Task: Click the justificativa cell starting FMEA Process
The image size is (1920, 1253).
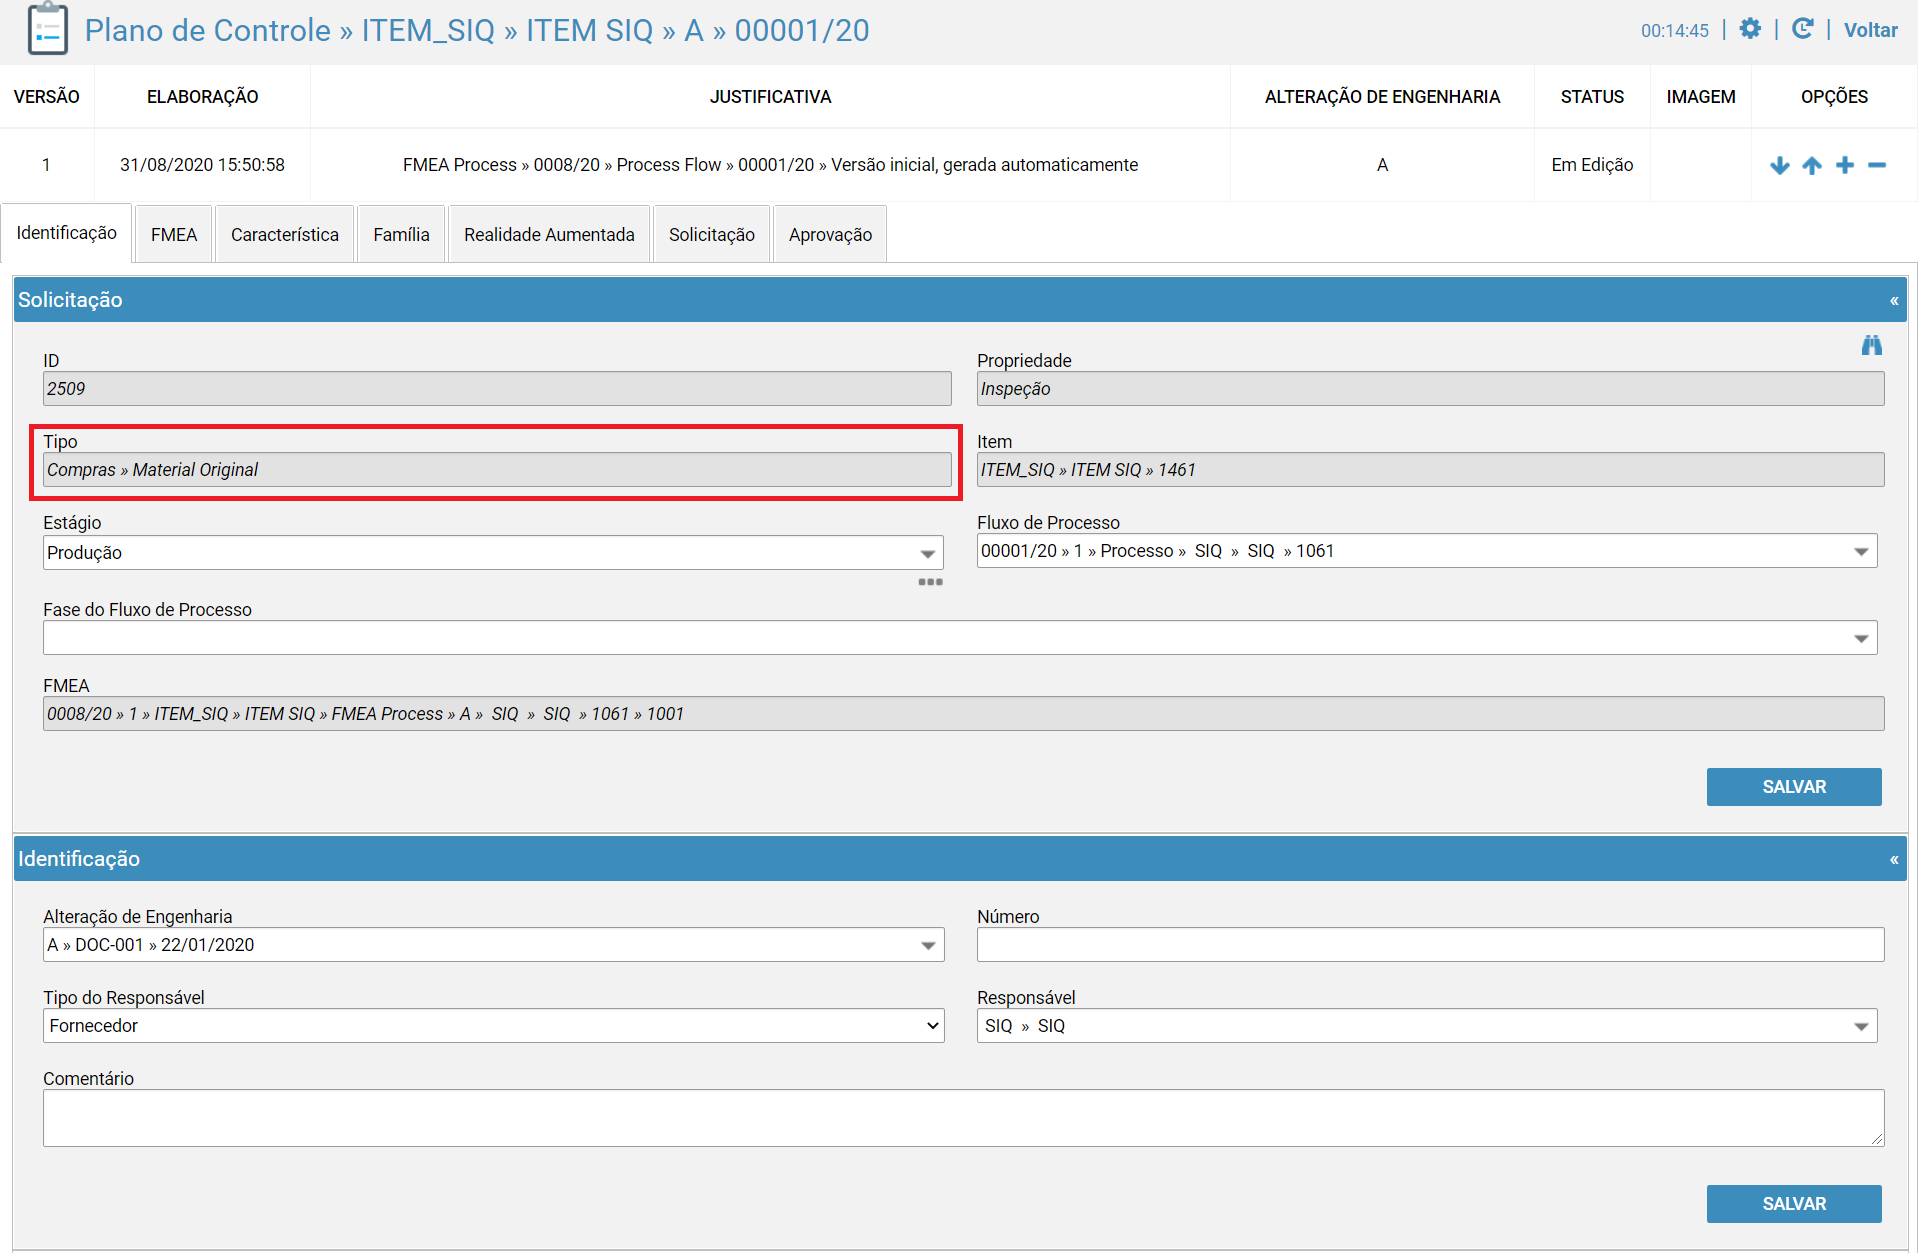Action: click(770, 165)
